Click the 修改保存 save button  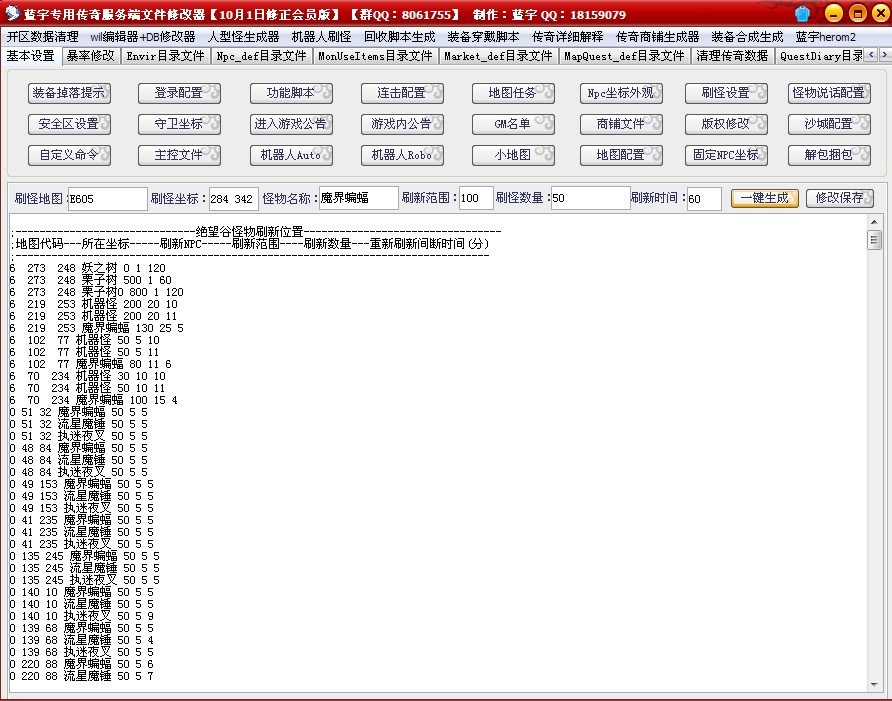pos(840,198)
